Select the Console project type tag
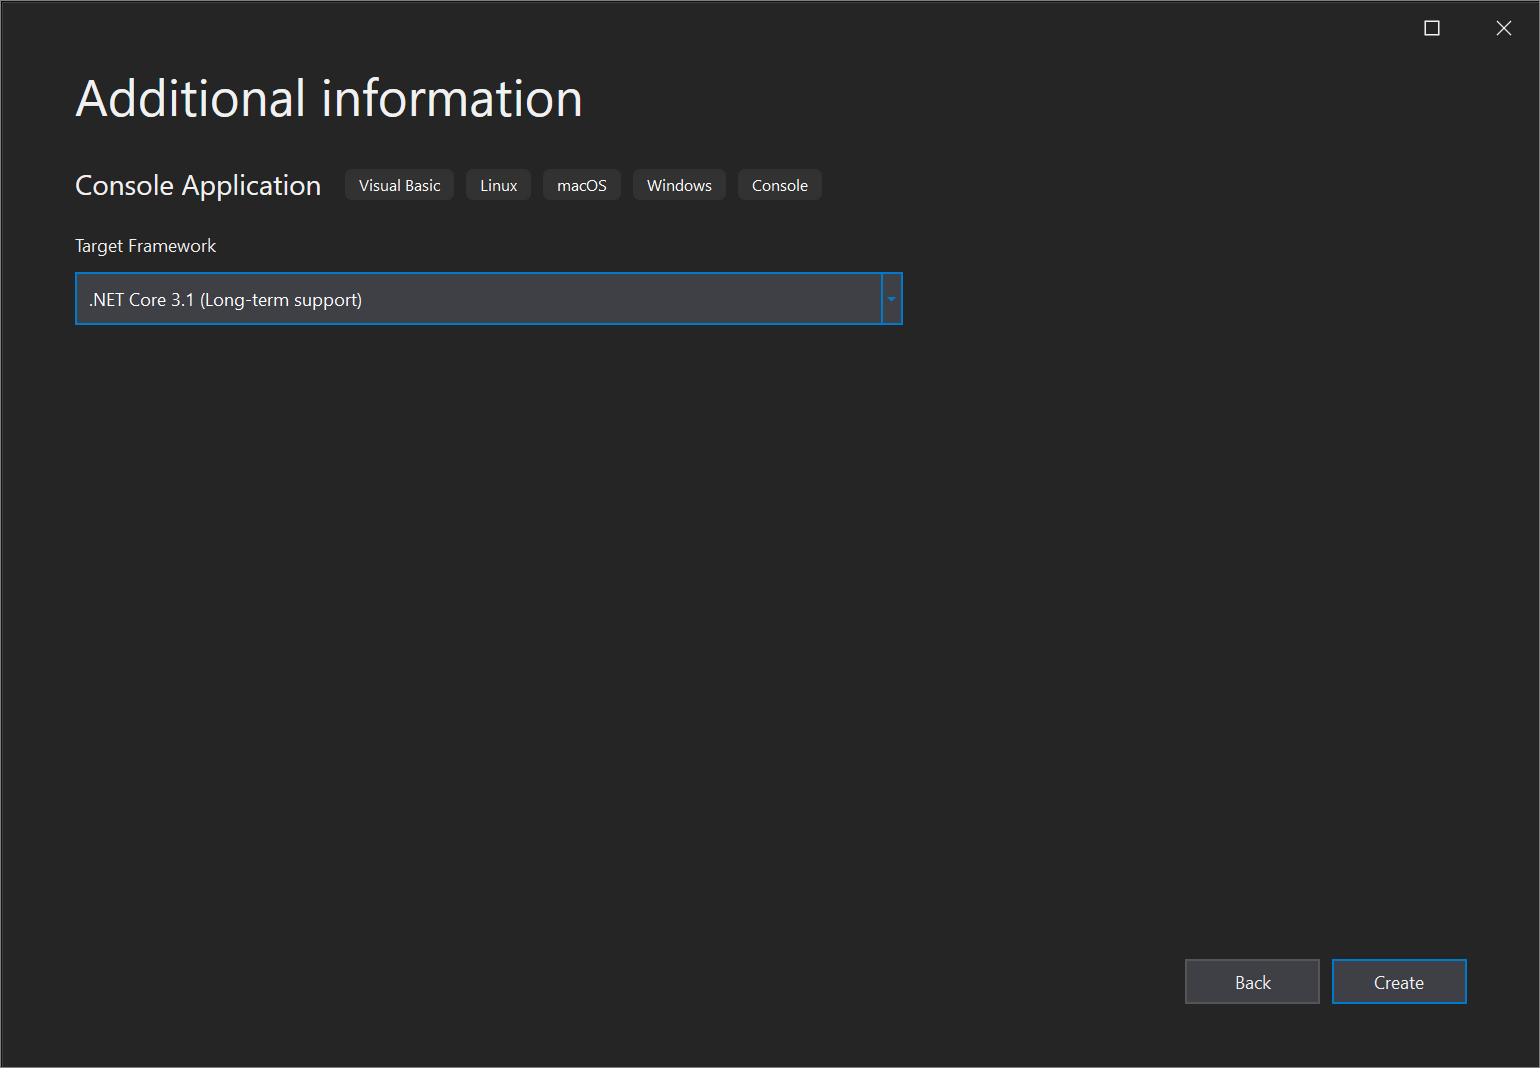 [x=779, y=184]
